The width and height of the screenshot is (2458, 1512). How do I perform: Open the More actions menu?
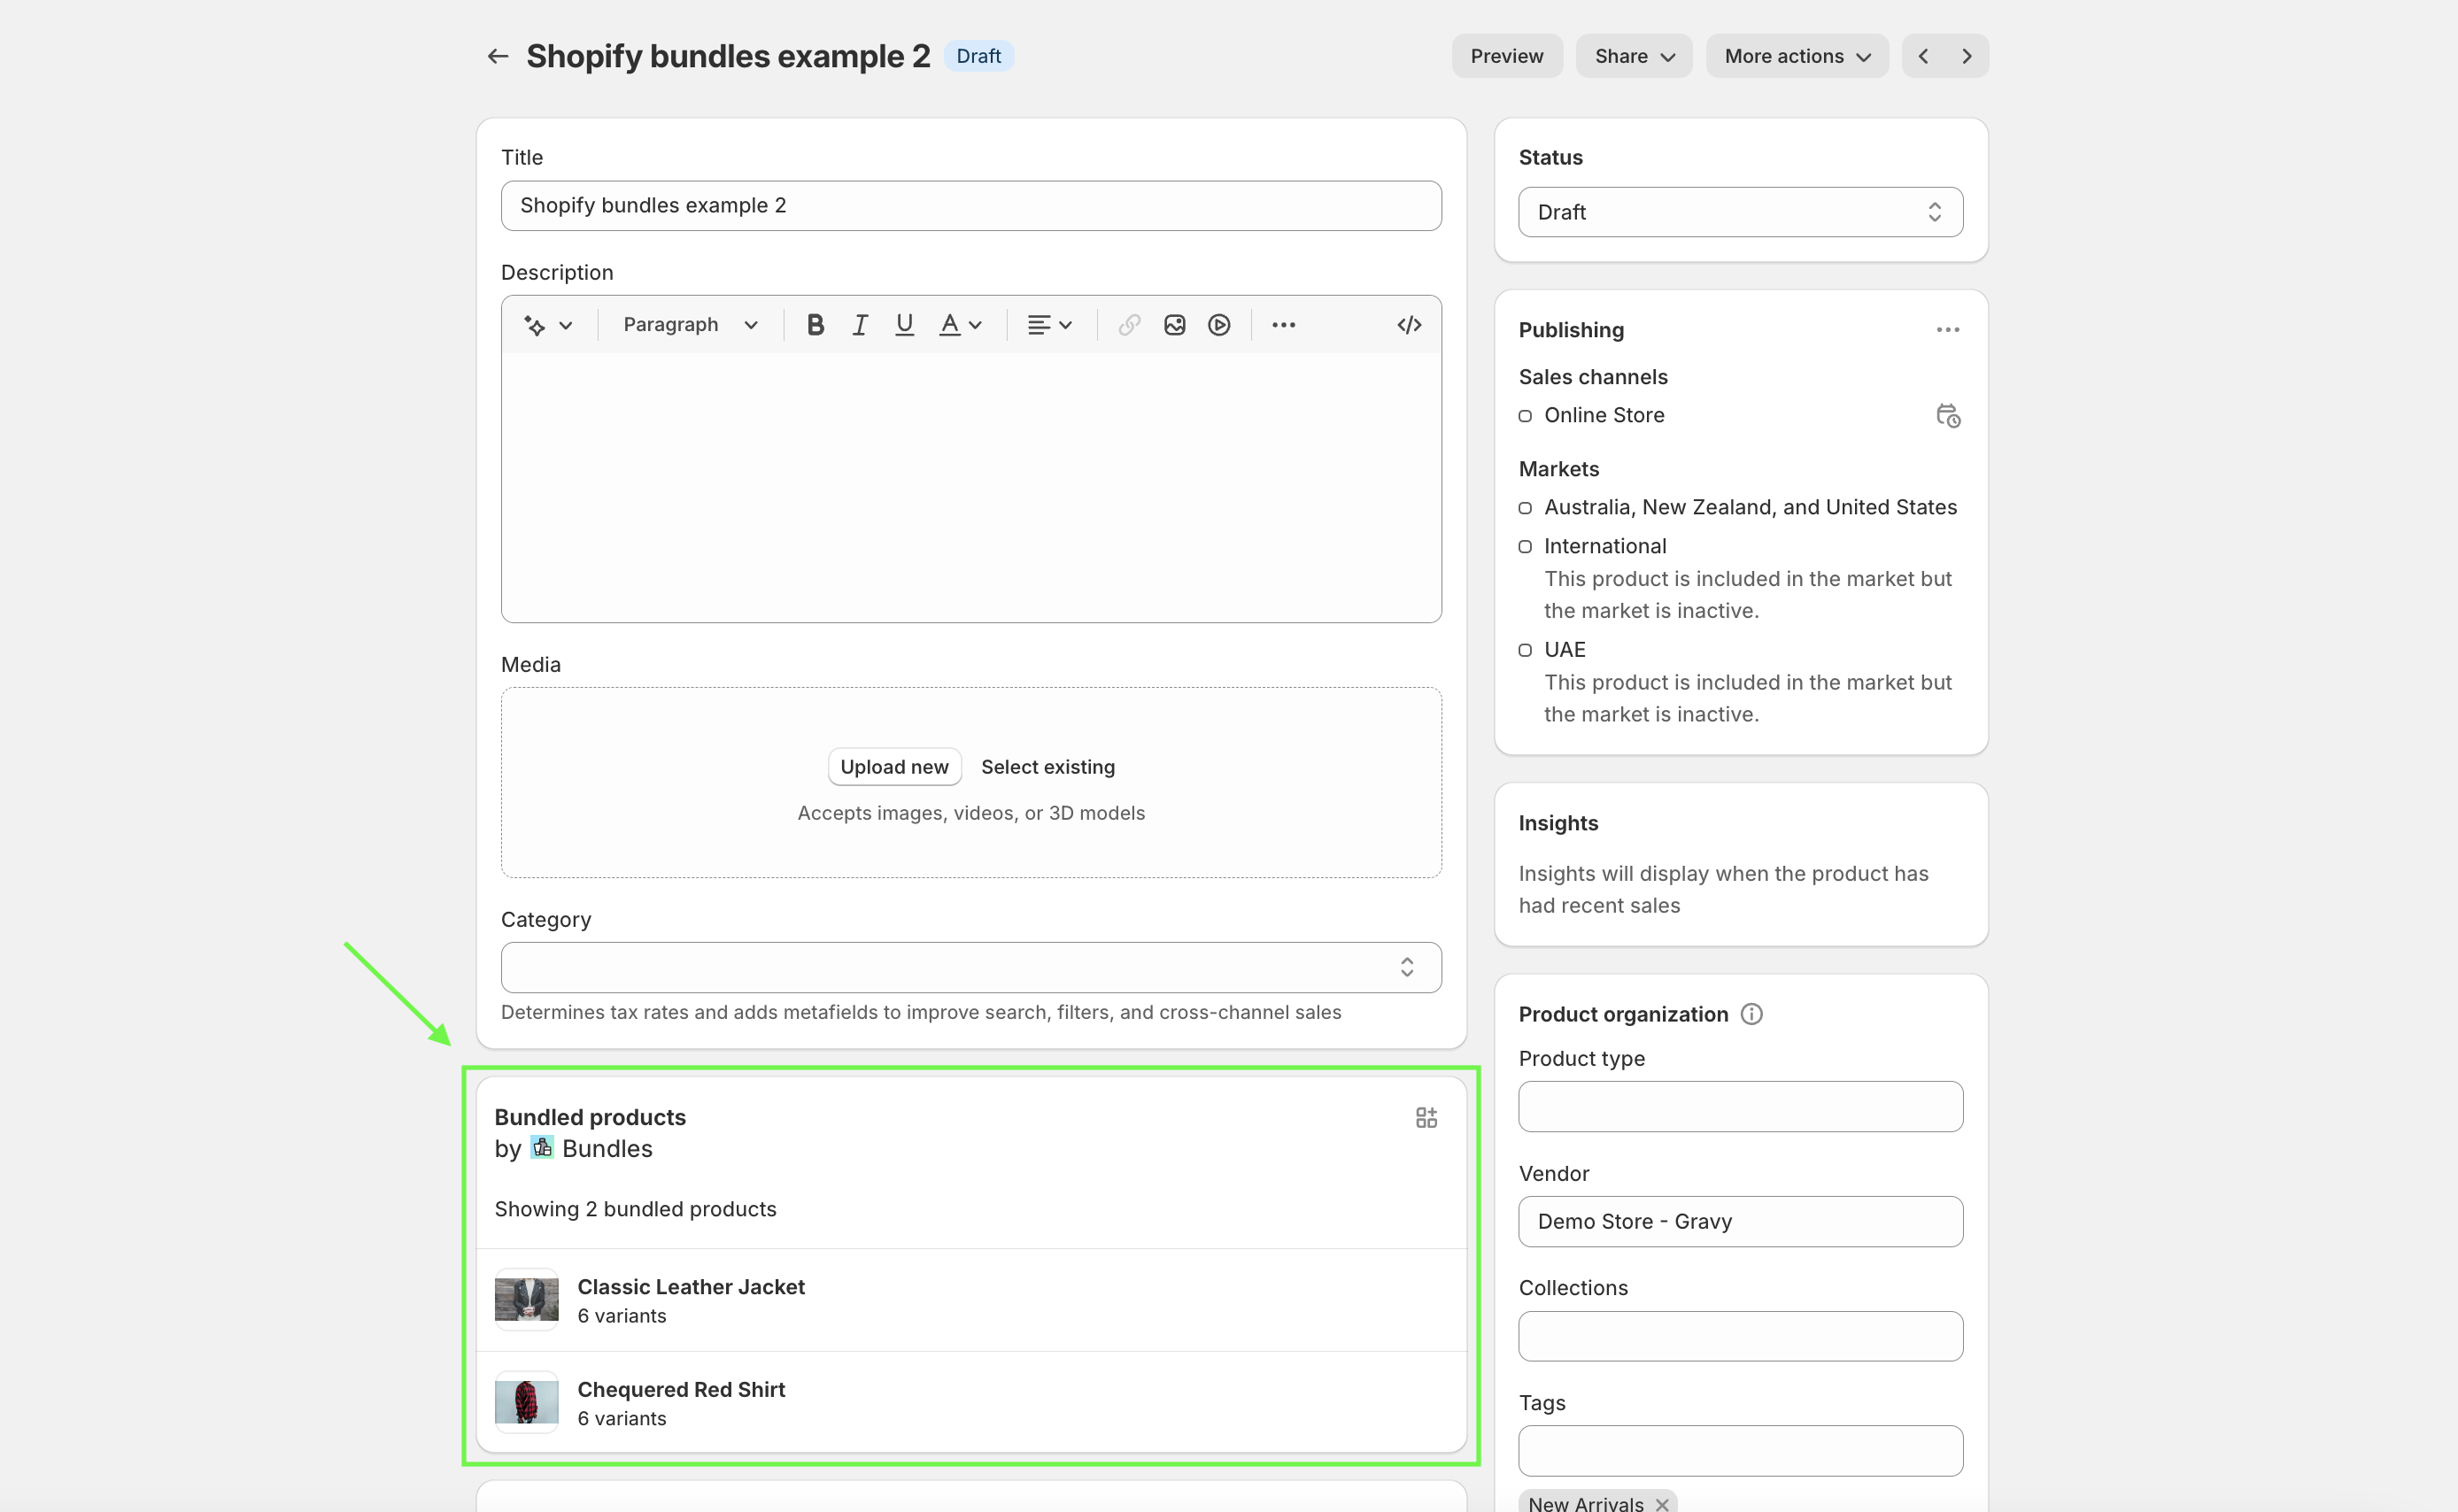click(x=1797, y=56)
